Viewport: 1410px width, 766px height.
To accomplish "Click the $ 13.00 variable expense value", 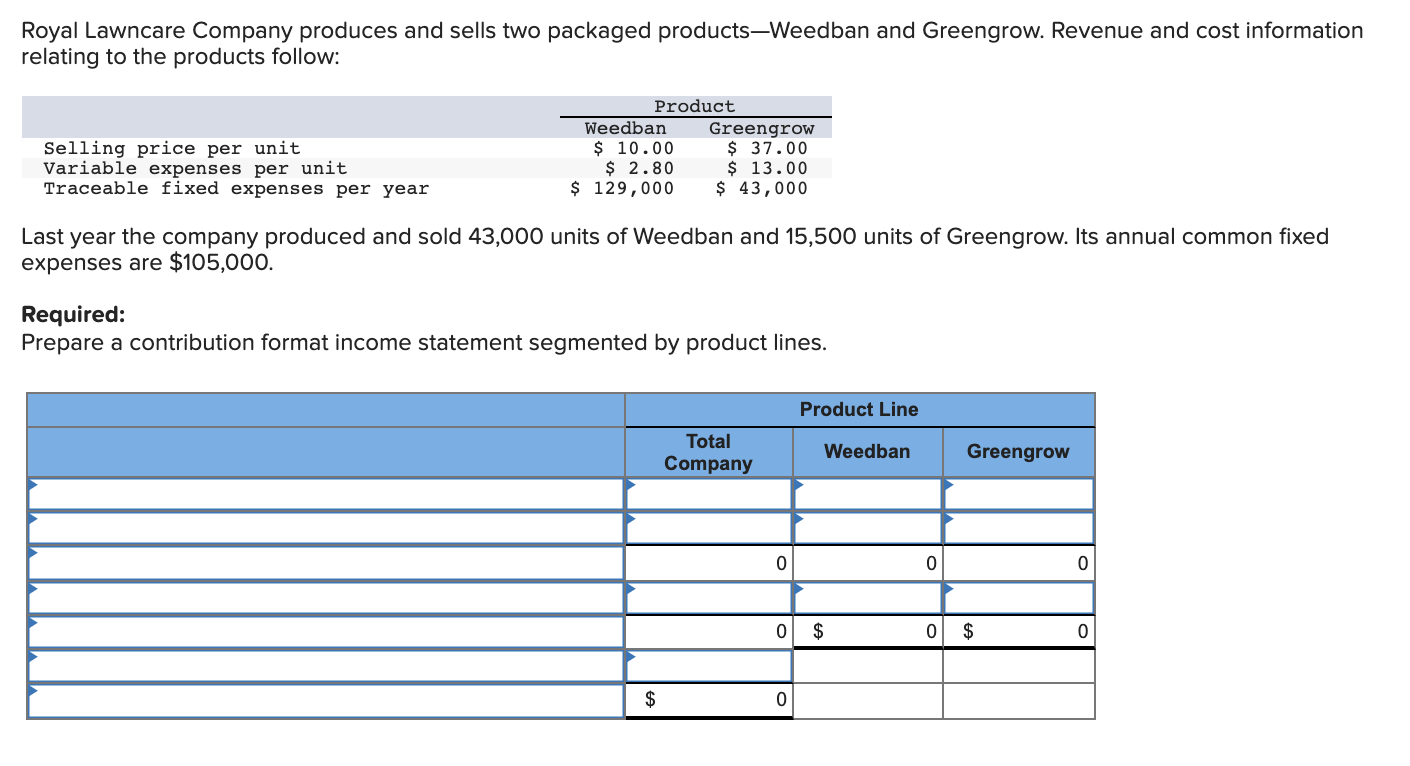I will [767, 168].
